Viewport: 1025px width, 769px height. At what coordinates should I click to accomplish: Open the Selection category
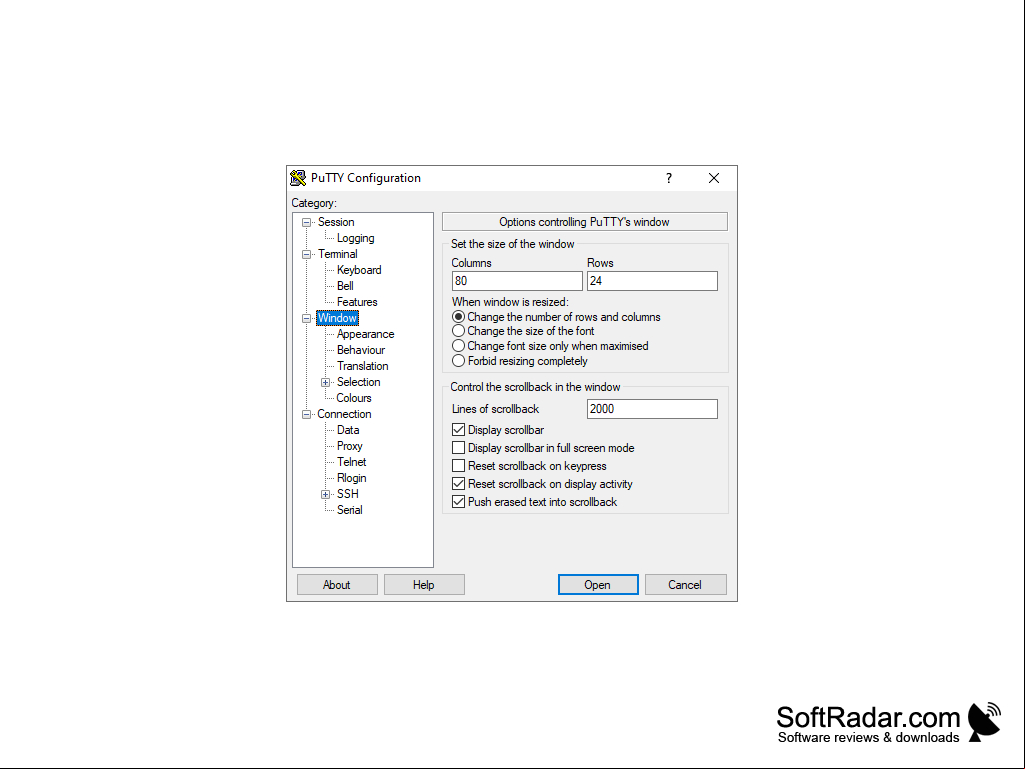pos(358,383)
